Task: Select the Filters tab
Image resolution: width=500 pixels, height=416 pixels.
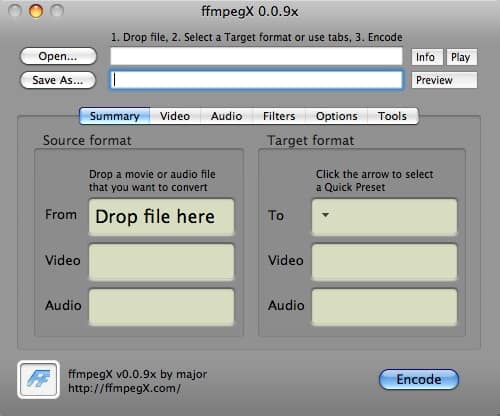Action: [x=279, y=116]
